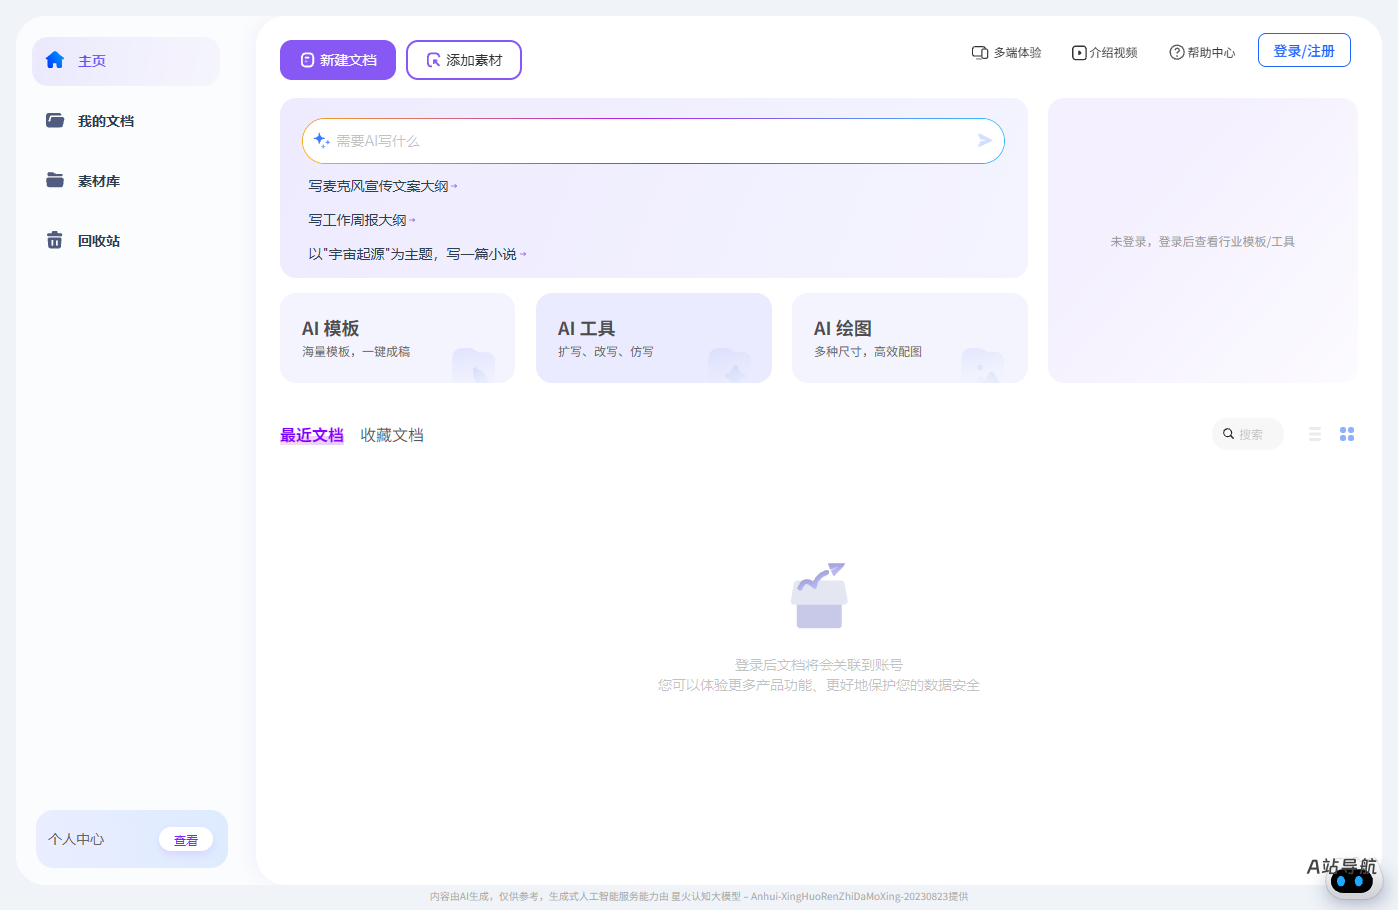Select suggestion 写麦克风宣传文案大纲
The height and width of the screenshot is (910, 1398).
pos(382,186)
